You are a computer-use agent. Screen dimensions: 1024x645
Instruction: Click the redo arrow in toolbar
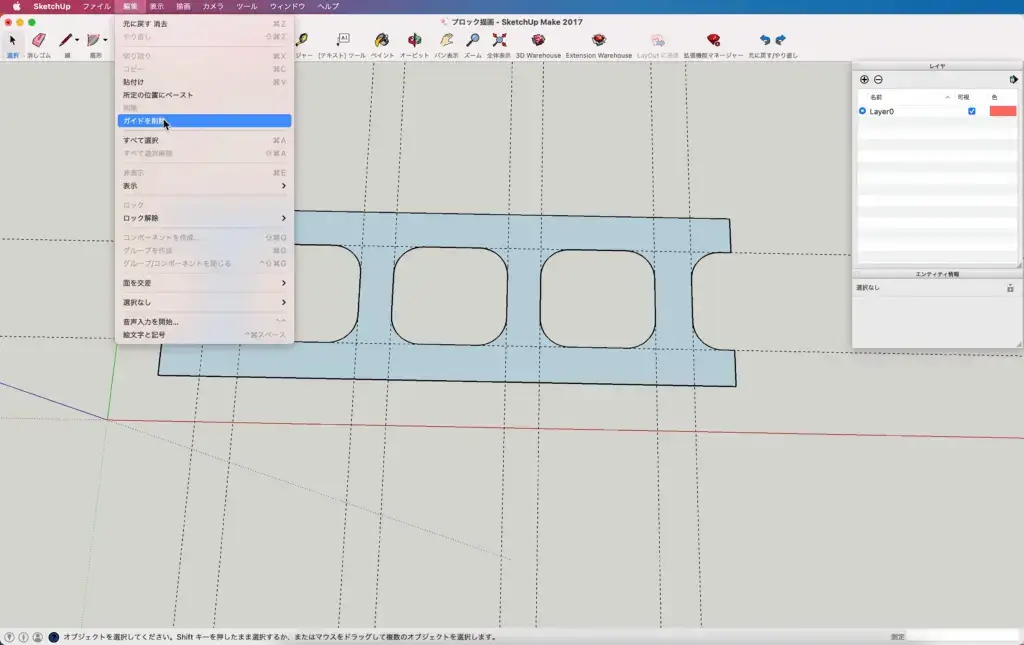[x=780, y=40]
